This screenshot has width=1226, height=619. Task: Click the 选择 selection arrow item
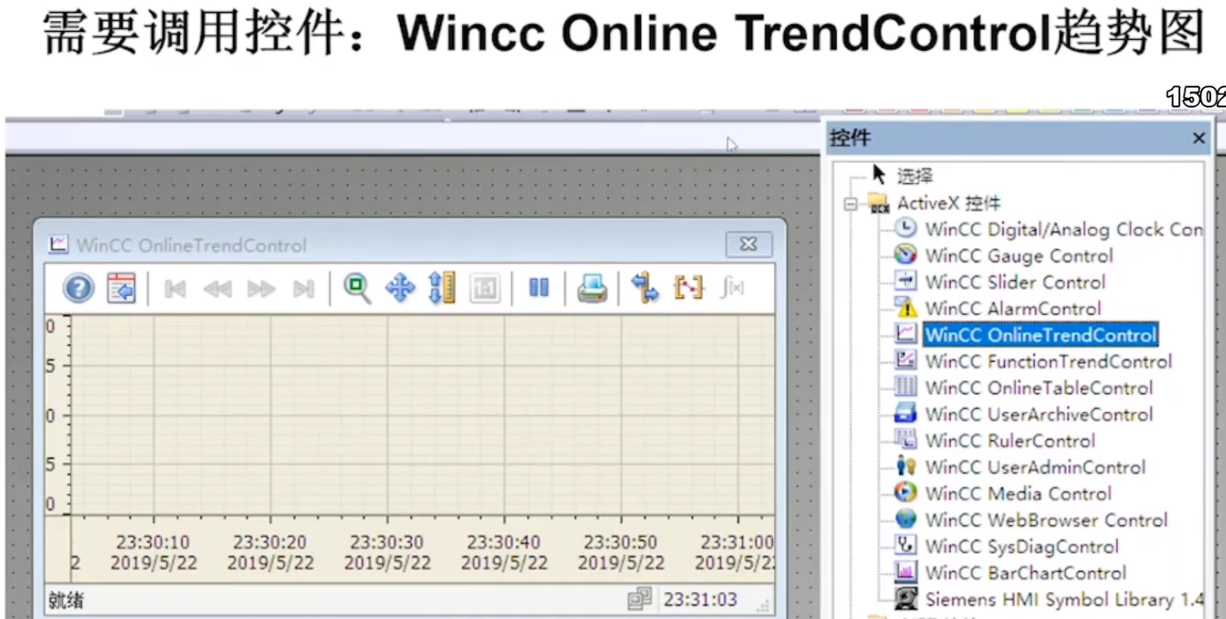click(x=913, y=175)
